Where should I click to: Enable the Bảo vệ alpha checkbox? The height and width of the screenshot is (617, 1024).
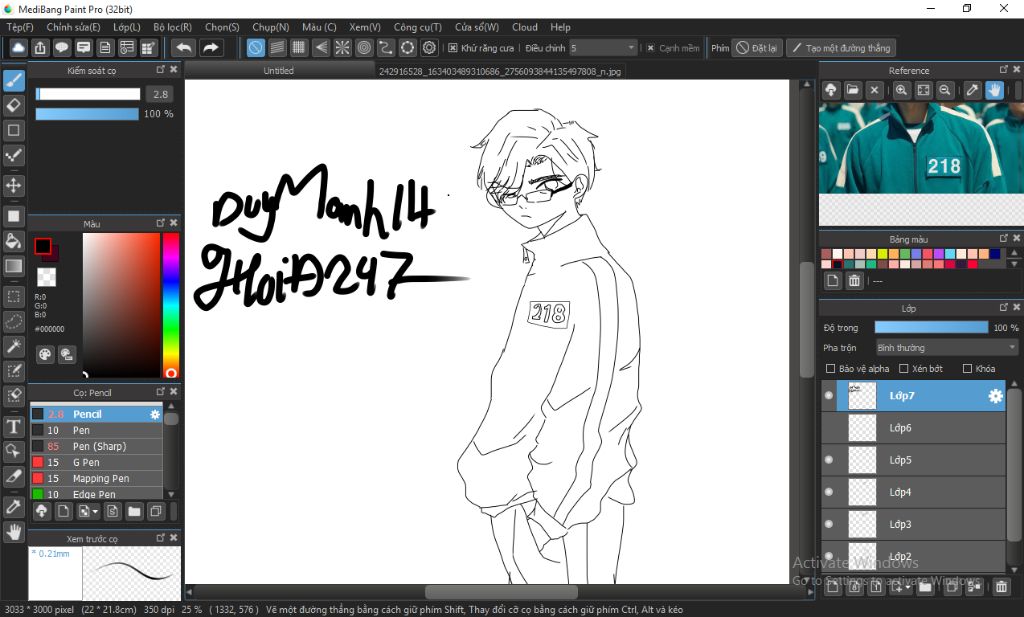point(831,369)
